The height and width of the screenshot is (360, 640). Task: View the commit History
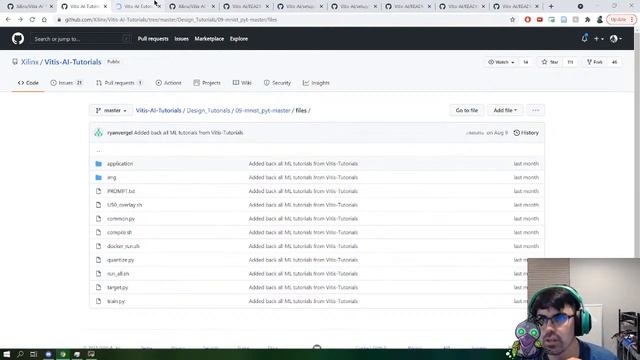(x=526, y=133)
